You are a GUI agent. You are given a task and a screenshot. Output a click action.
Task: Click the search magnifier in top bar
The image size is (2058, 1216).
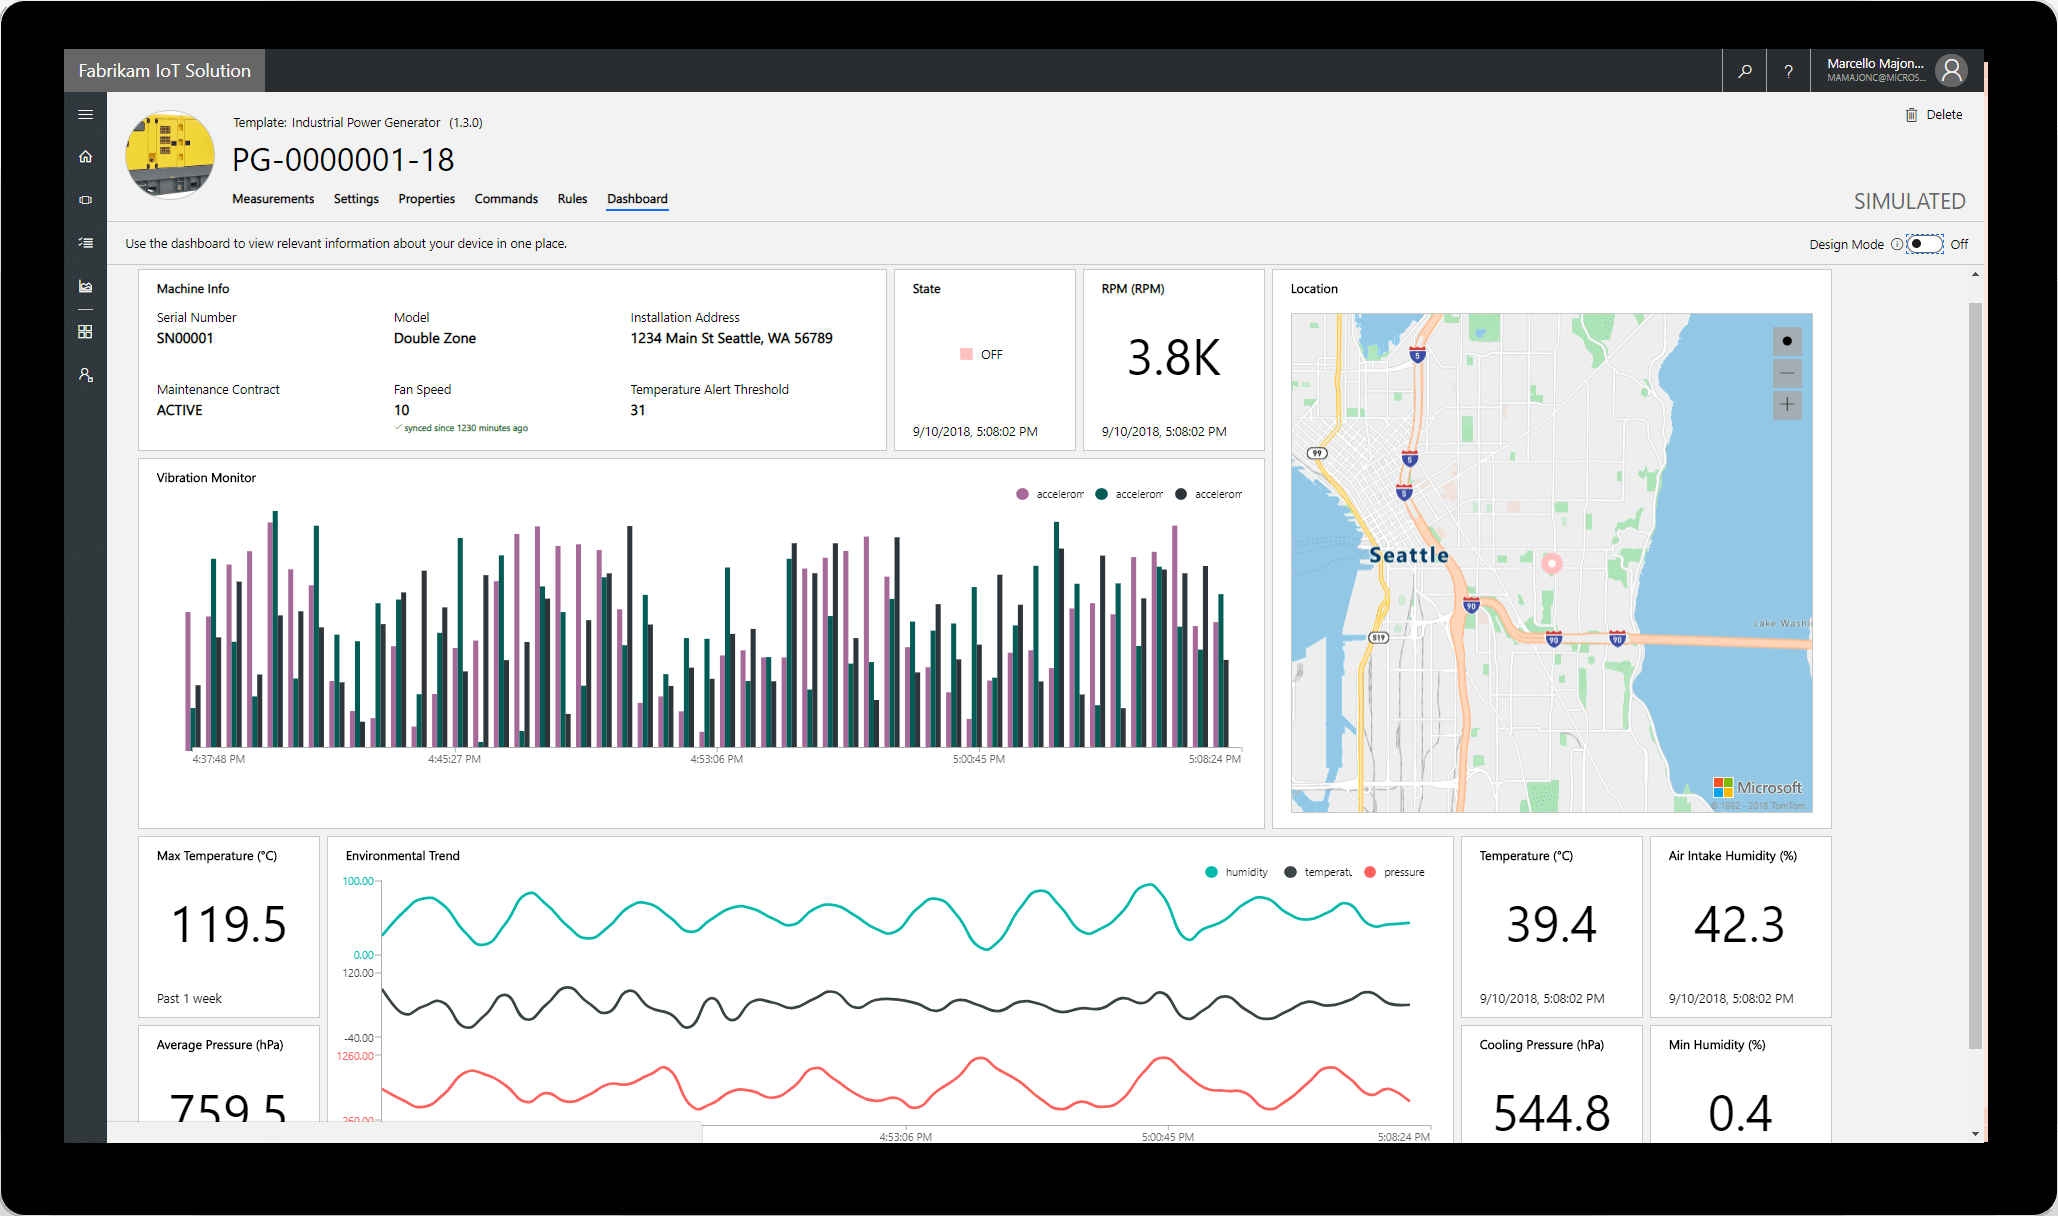point(1744,71)
